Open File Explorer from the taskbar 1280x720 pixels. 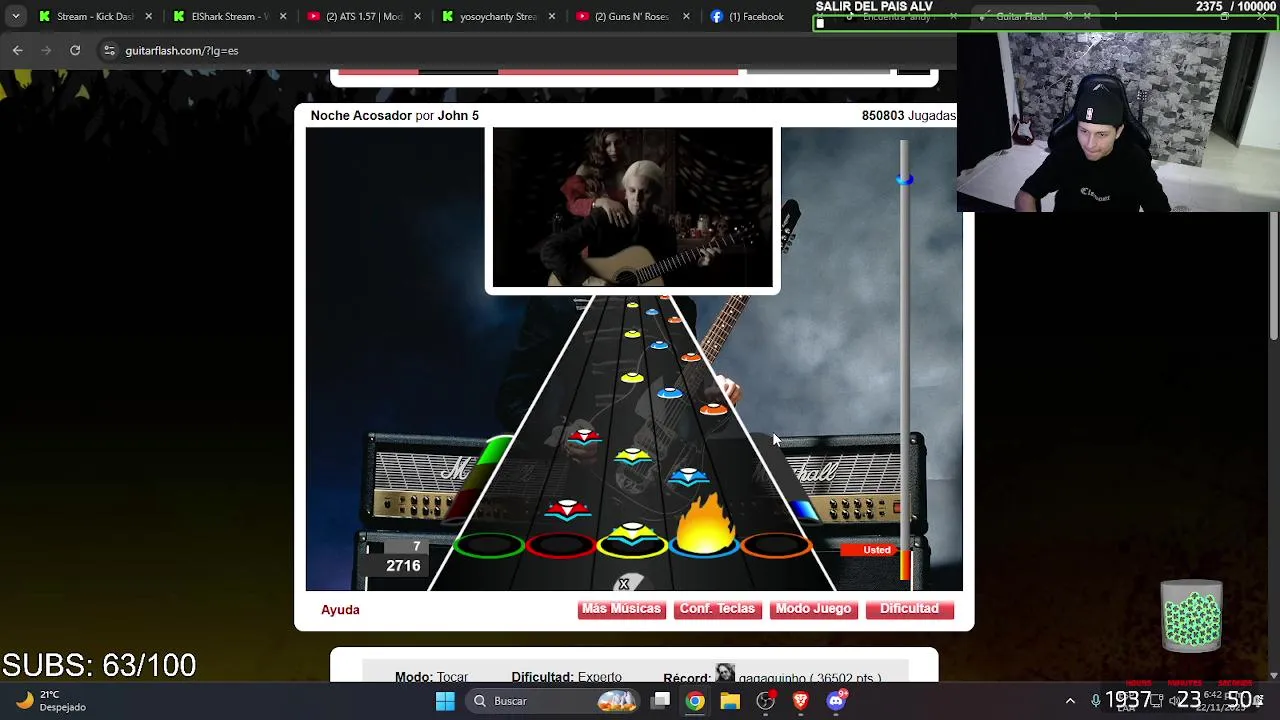[730, 701]
